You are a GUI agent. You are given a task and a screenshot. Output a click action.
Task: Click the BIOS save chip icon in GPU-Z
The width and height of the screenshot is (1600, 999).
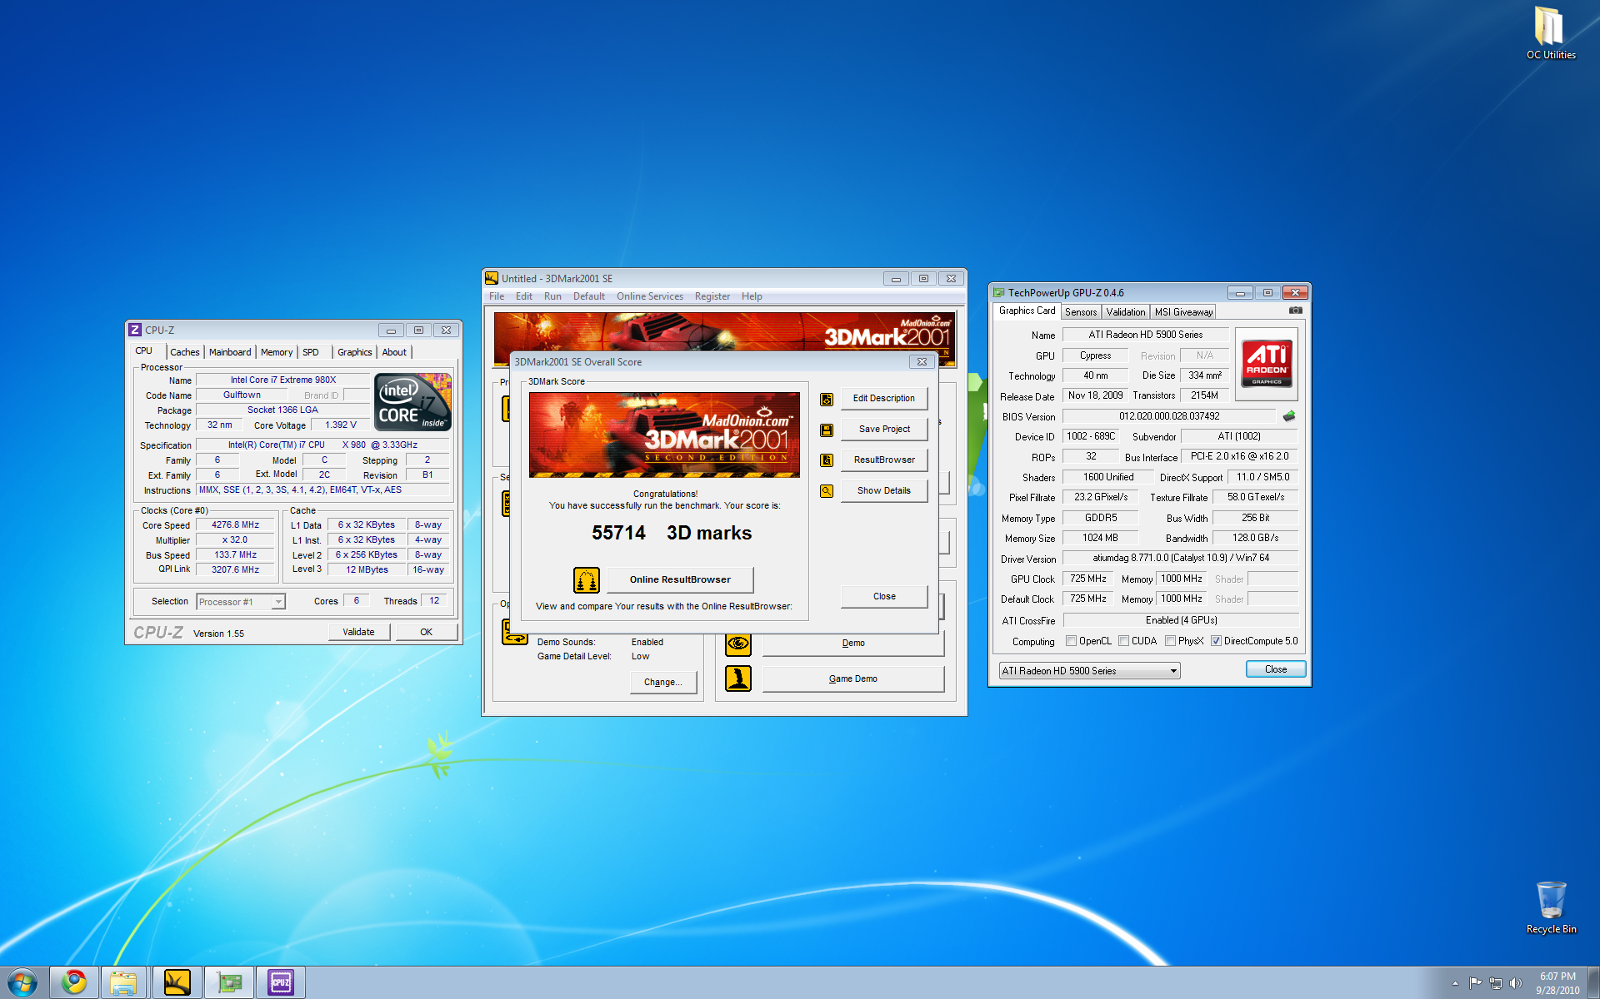[1289, 416]
